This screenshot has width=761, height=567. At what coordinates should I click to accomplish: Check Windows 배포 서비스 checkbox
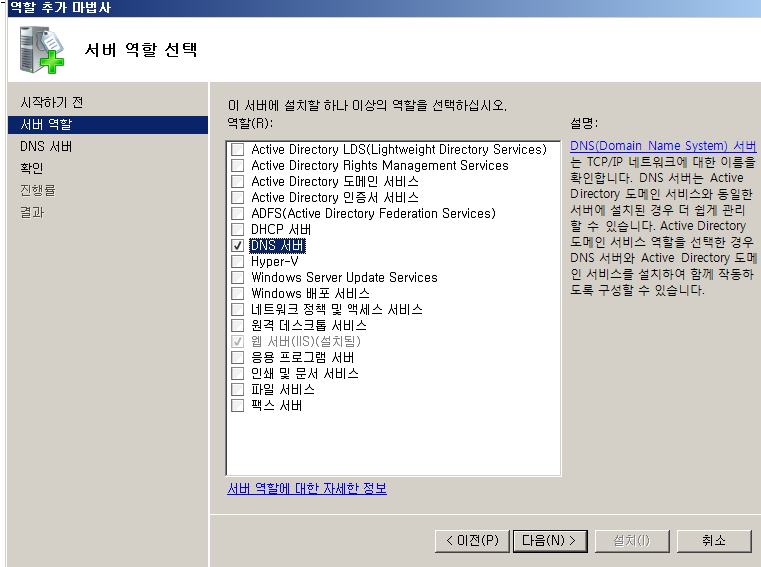coord(237,293)
